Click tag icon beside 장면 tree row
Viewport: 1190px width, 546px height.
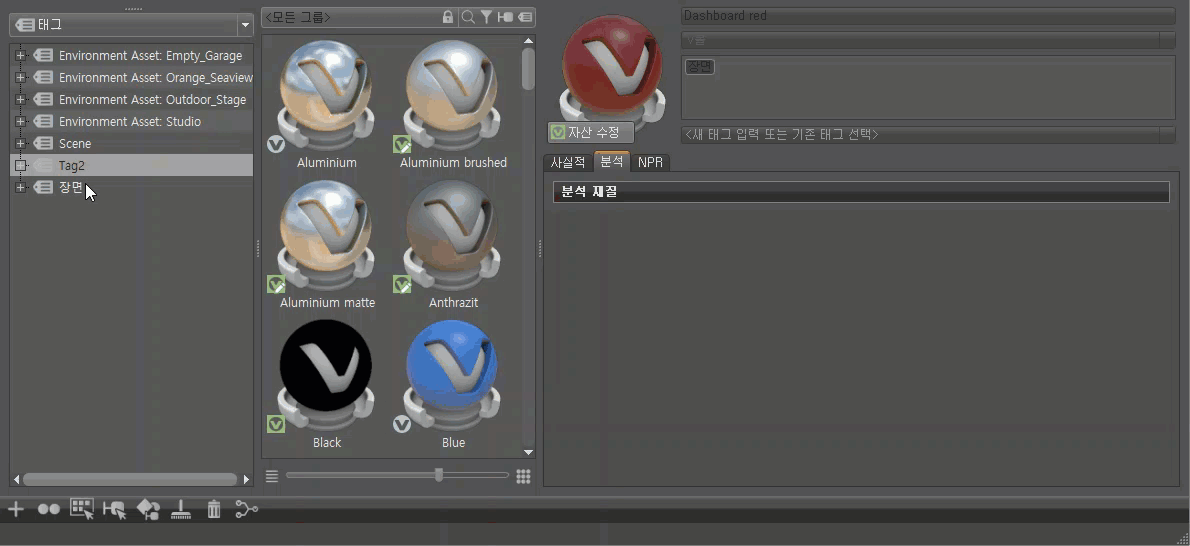(x=43, y=188)
